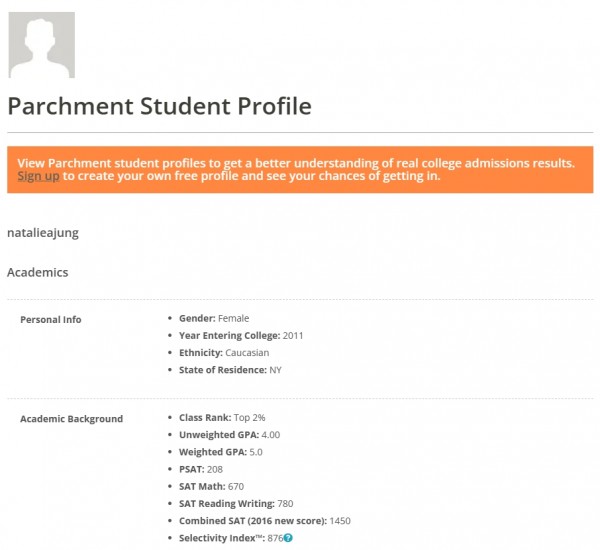Click the SAT Math 670 entry
600x550 pixels.
[211, 486]
